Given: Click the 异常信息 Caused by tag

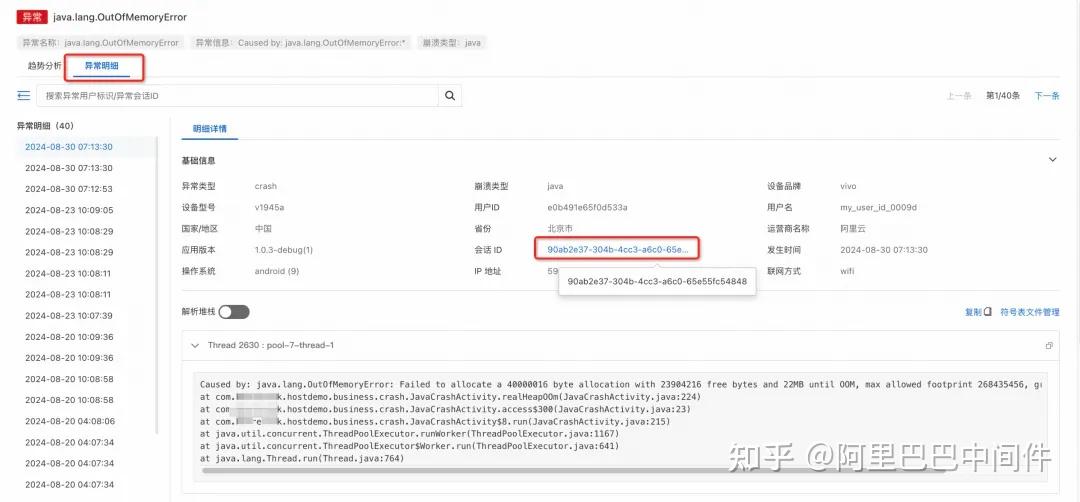Looking at the screenshot, I should [300, 43].
